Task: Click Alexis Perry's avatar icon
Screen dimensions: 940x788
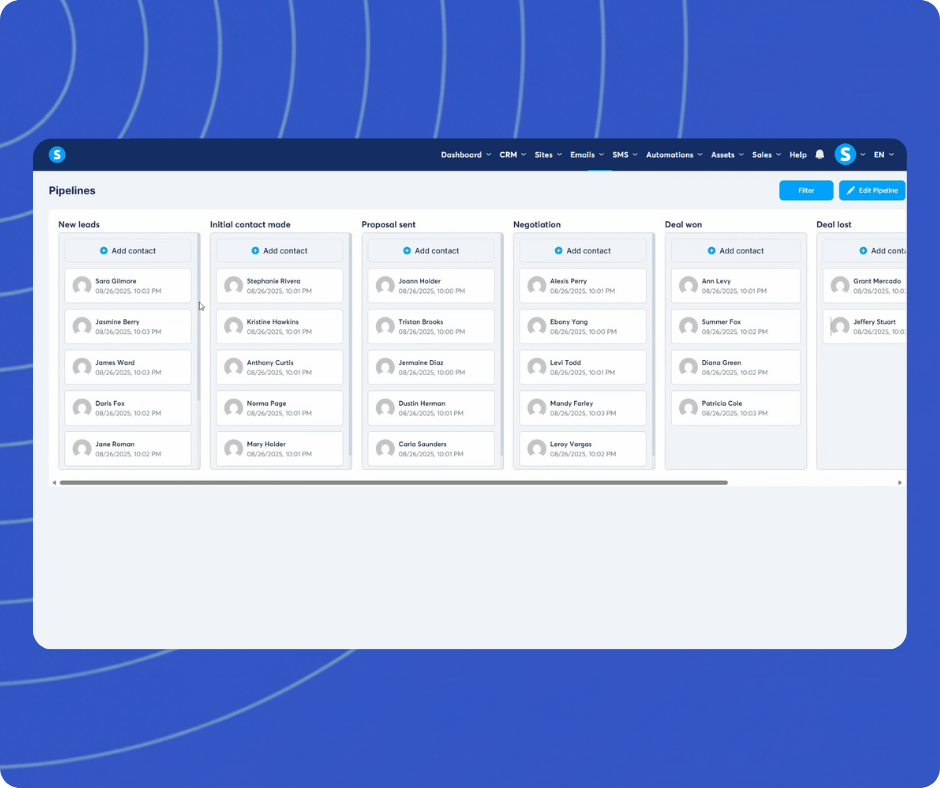Action: coord(537,285)
